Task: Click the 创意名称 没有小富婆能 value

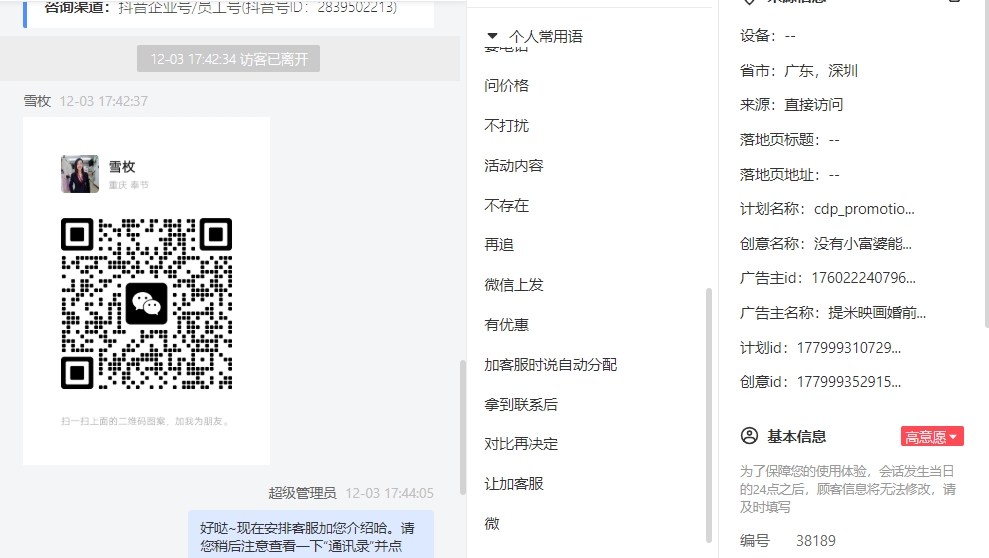Action: click(862, 243)
